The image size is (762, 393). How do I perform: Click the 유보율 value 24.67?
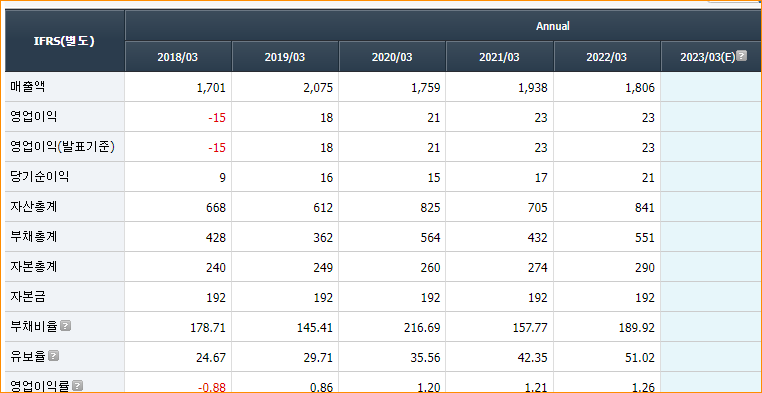coord(211,358)
